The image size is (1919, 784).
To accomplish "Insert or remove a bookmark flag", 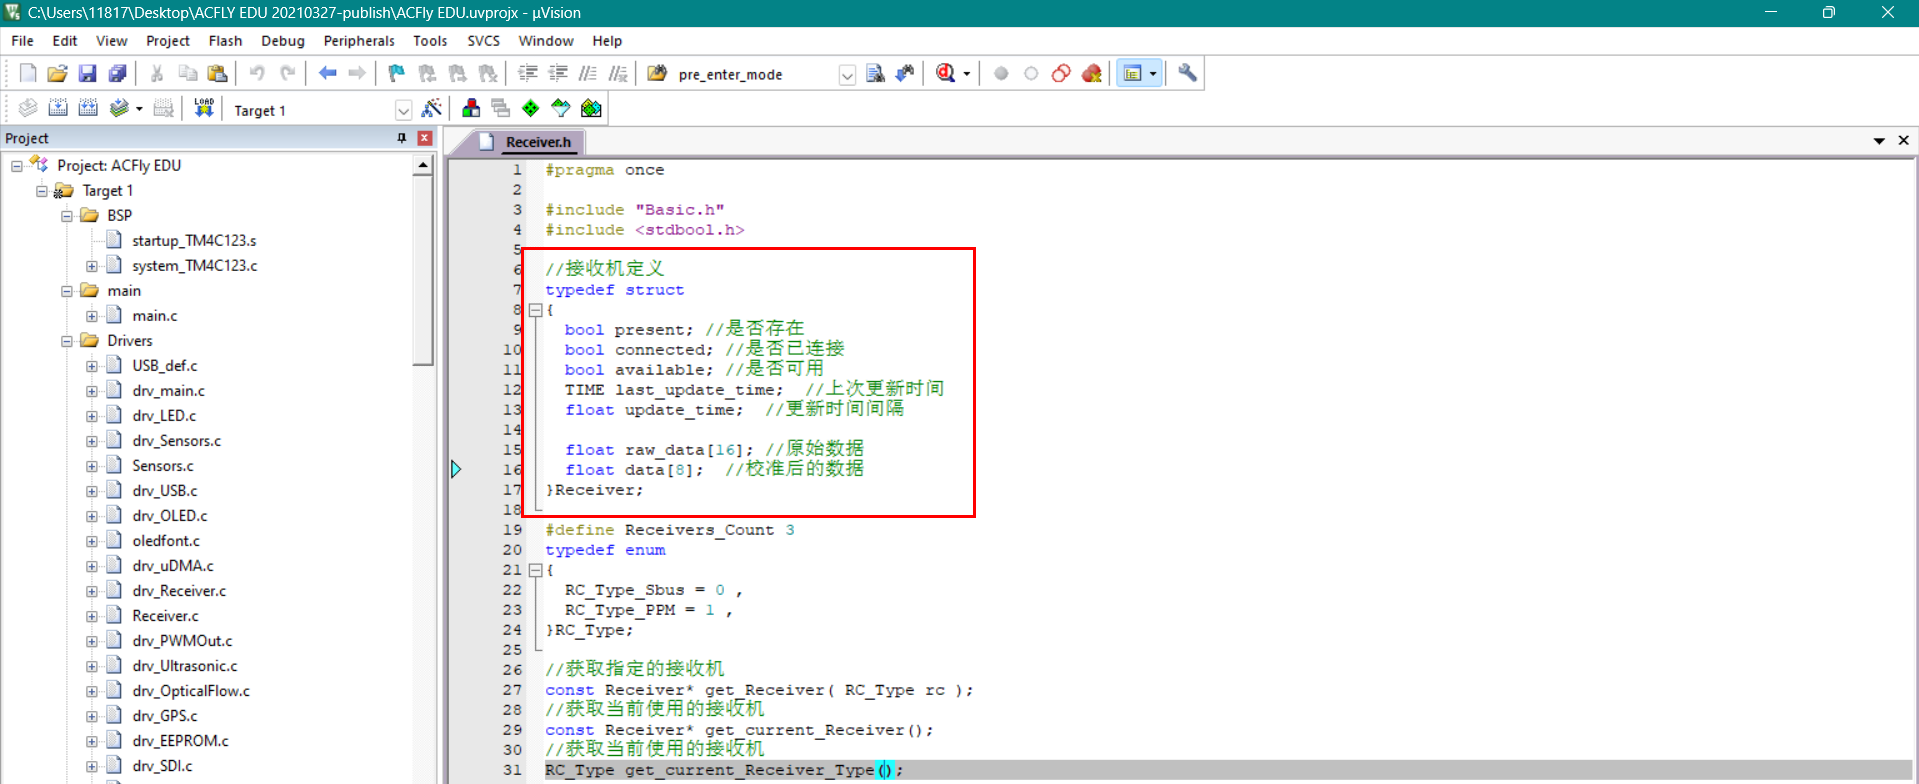I will (397, 73).
